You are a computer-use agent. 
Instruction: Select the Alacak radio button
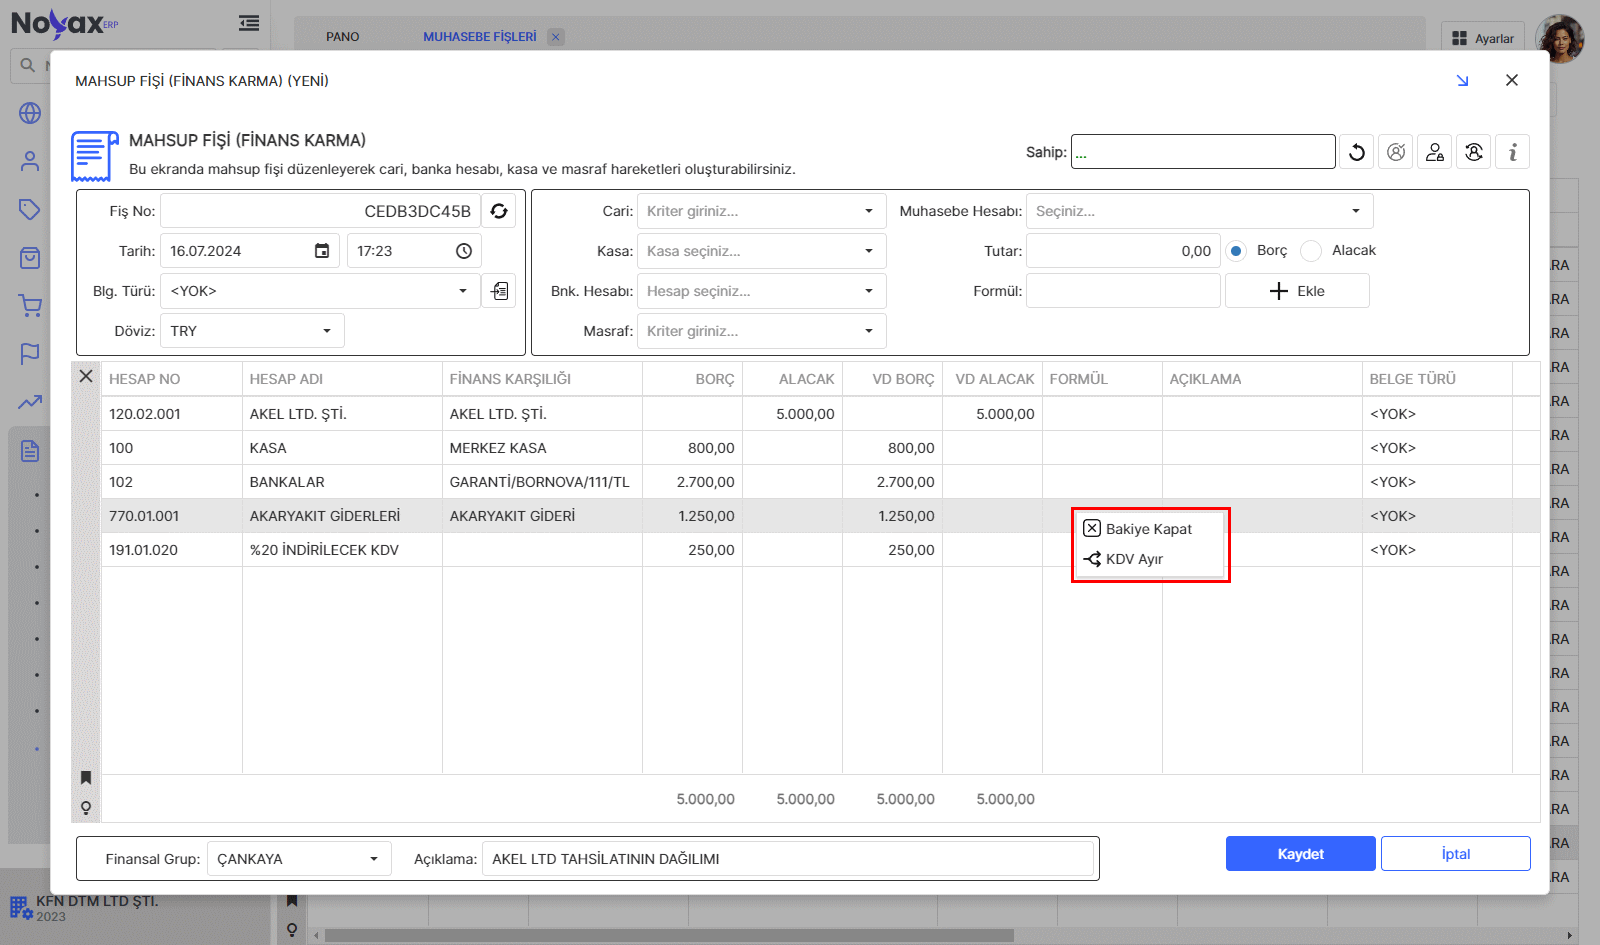[x=1311, y=251]
